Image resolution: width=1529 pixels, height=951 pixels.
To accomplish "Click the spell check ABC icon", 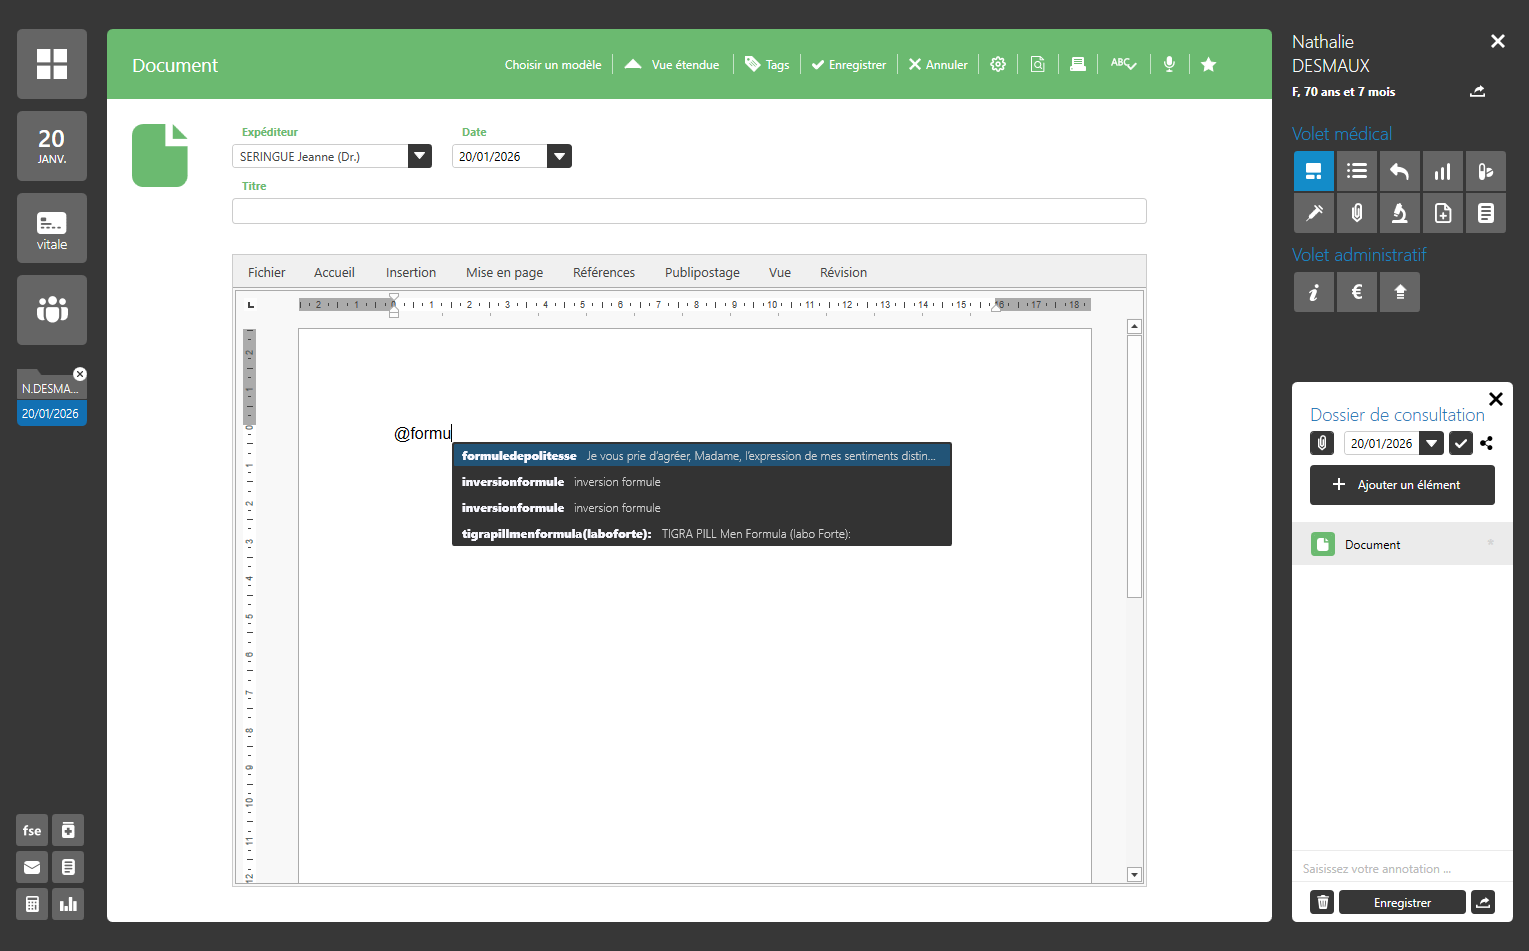I will click(x=1123, y=64).
